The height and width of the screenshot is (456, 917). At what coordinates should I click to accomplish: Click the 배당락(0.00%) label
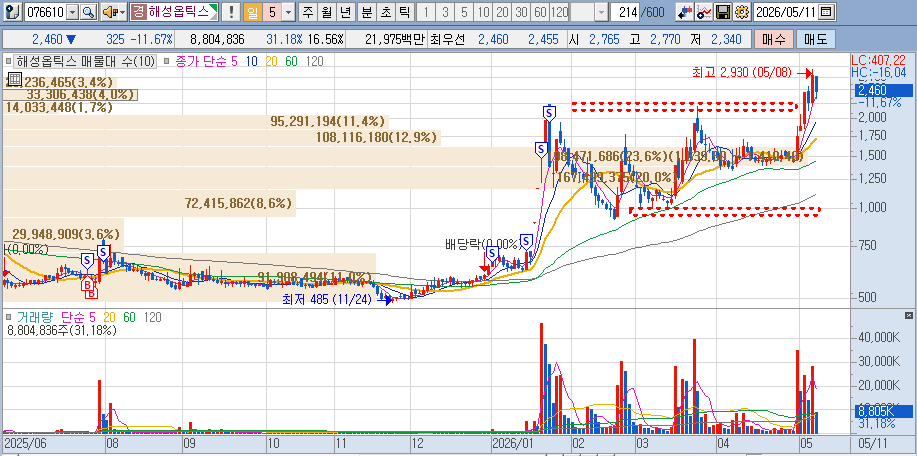tap(481, 244)
